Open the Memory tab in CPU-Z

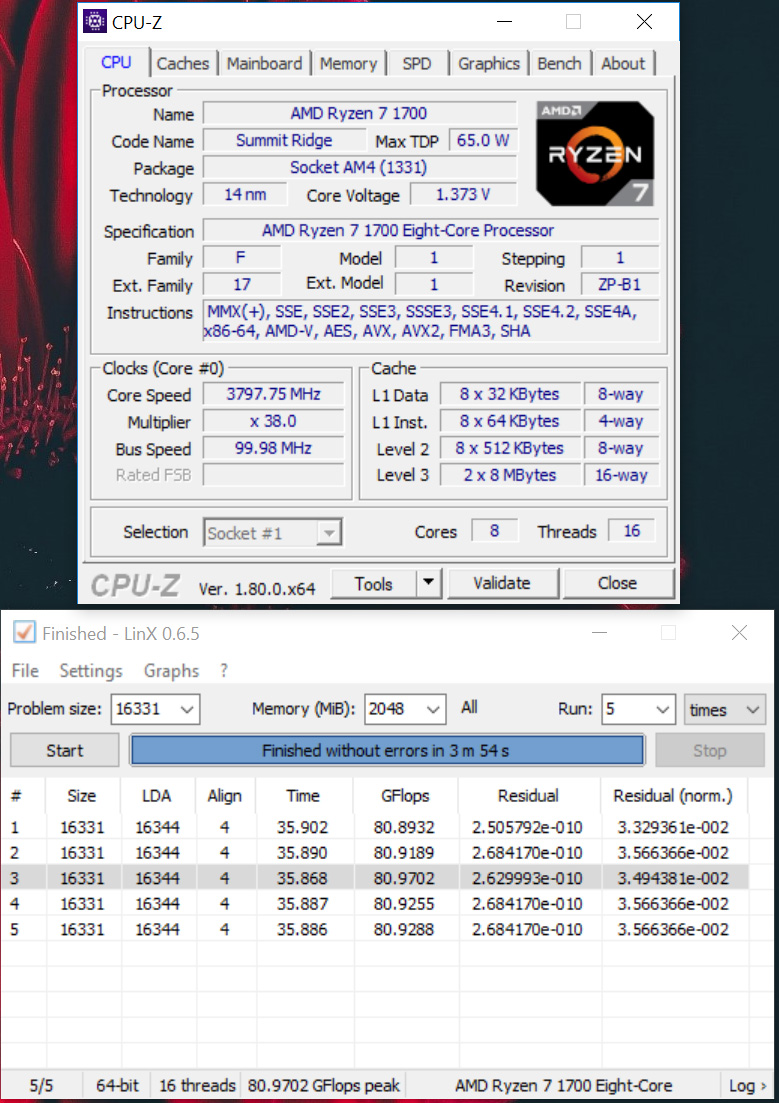pyautogui.click(x=348, y=63)
